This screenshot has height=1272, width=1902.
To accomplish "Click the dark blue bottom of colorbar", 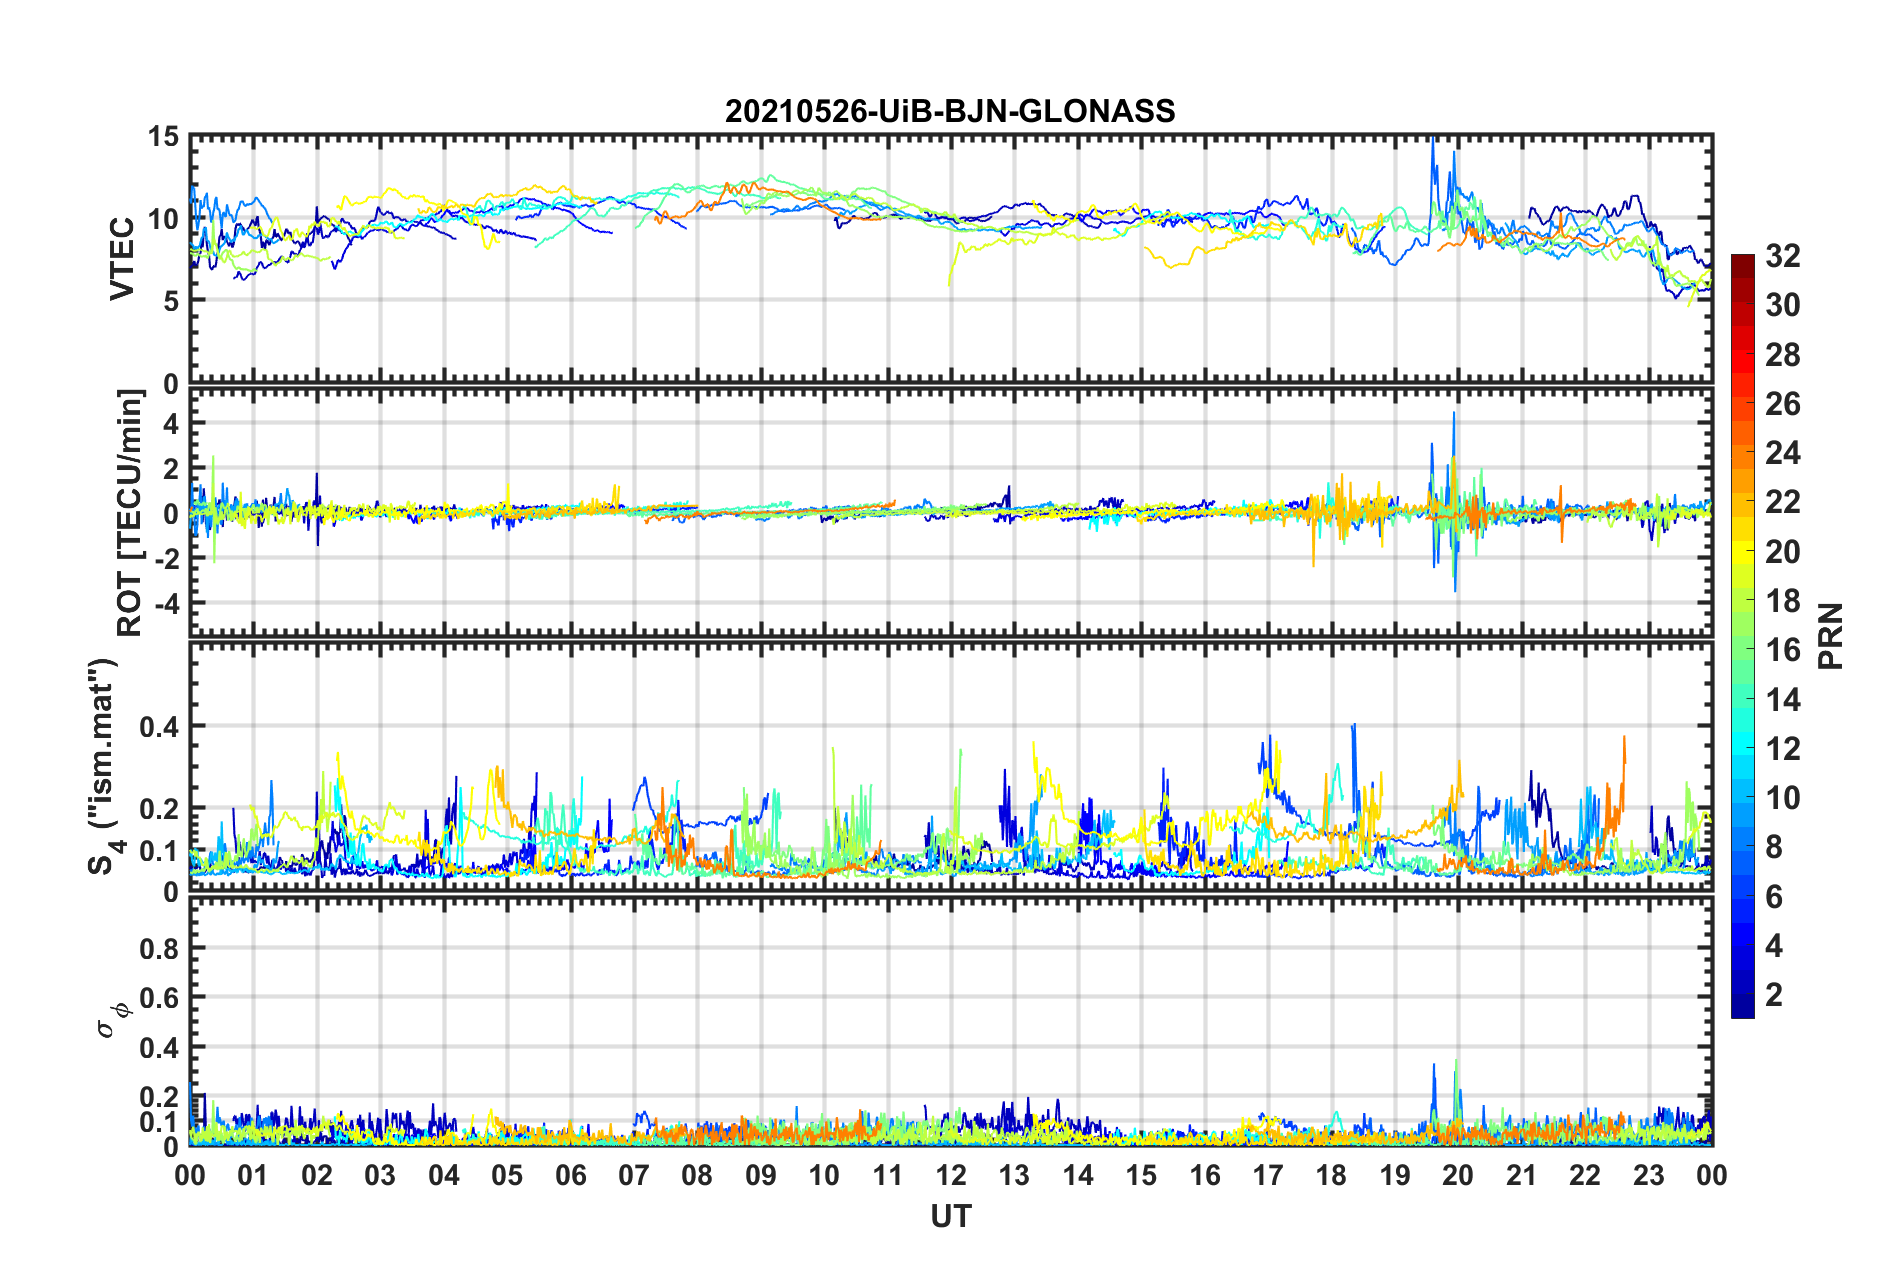I will [1743, 1008].
